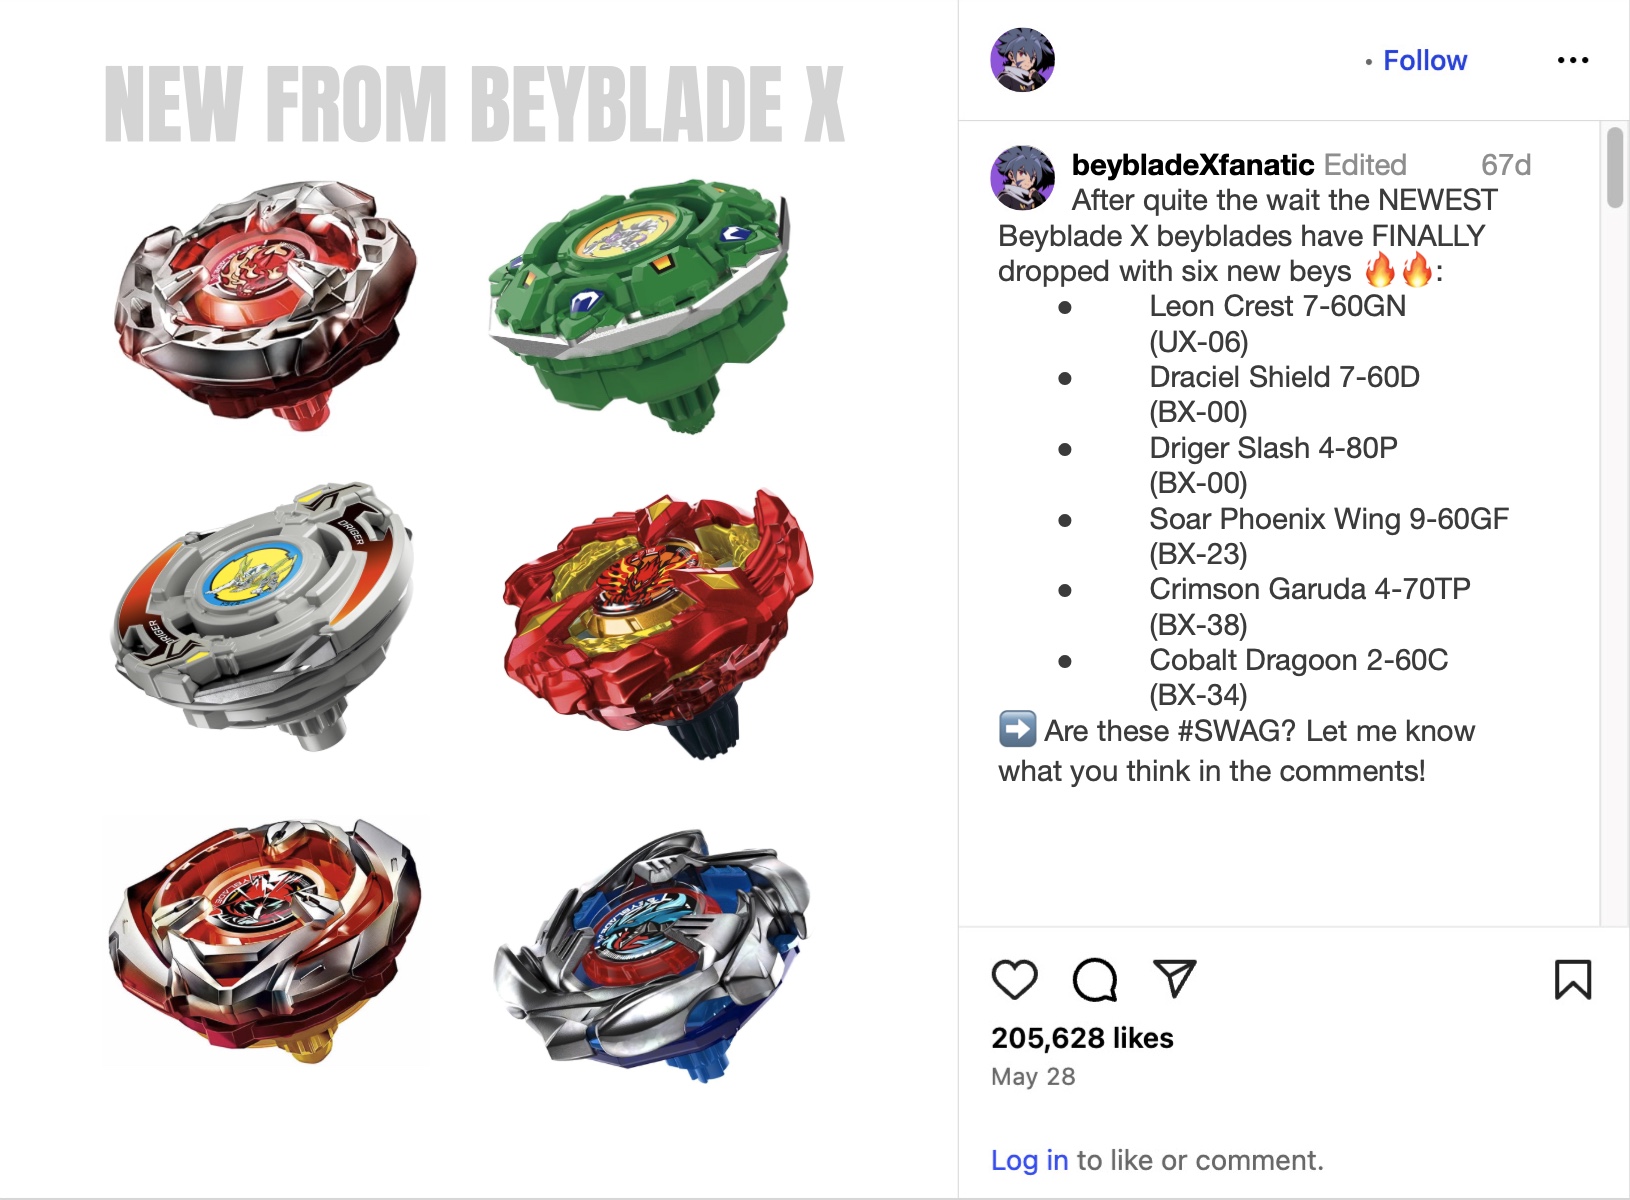The image size is (1630, 1200).
Task: Like the post with the heart icon
Action: tap(1014, 979)
